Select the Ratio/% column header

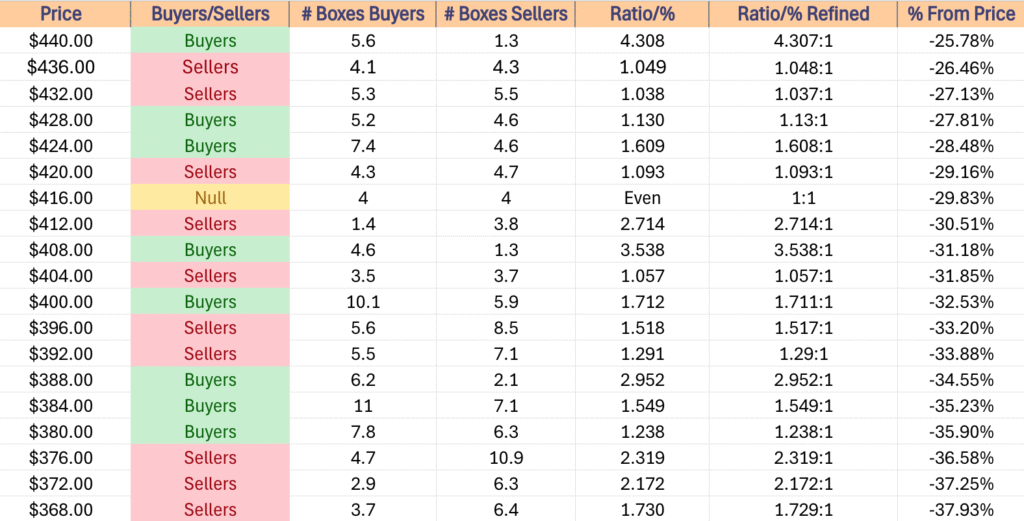click(x=642, y=14)
